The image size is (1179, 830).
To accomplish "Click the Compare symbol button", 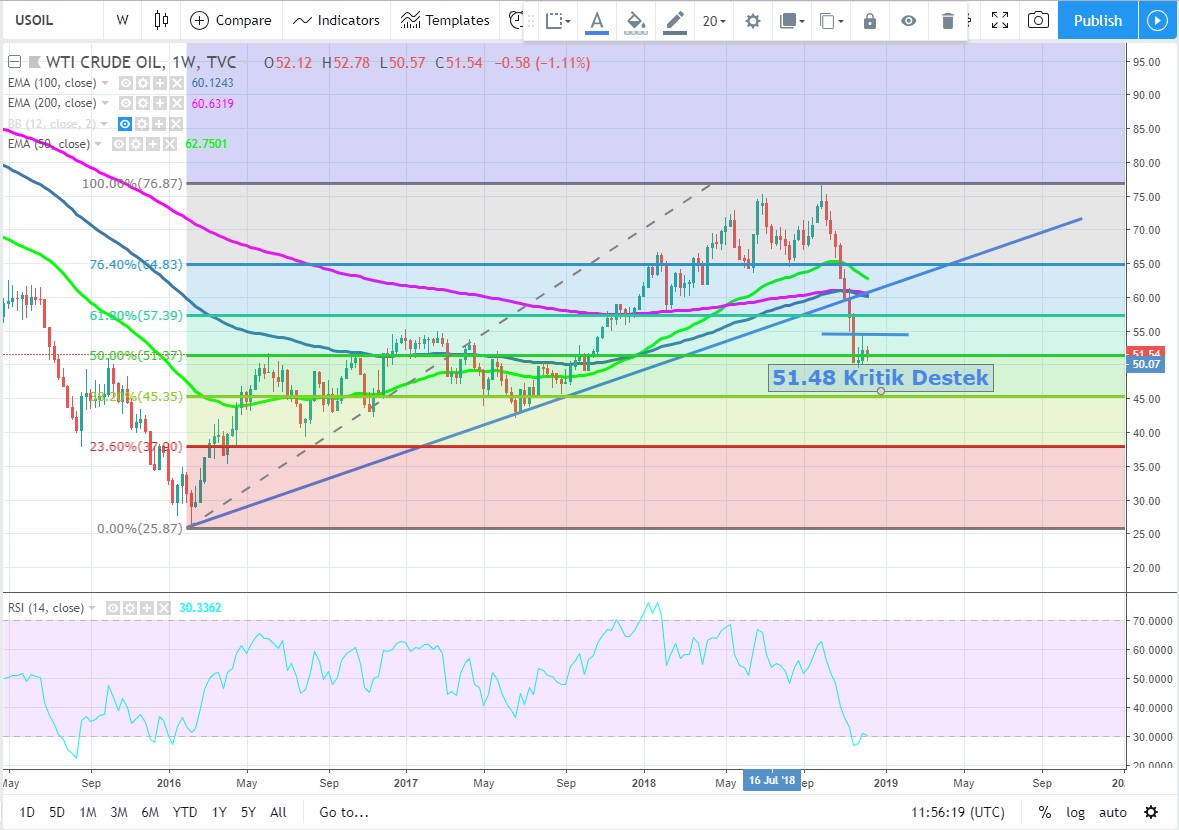I will coord(230,20).
